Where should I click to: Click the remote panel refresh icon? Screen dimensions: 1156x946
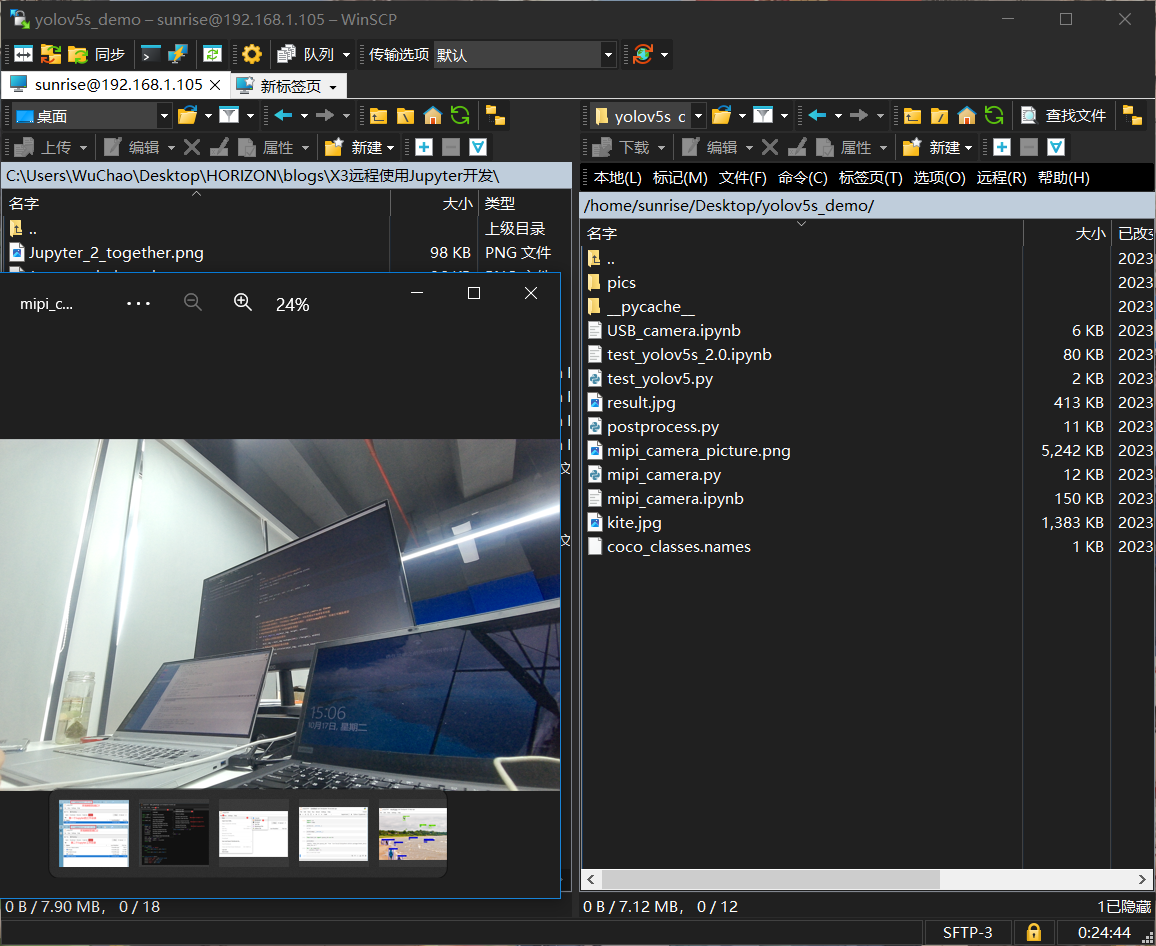[994, 116]
